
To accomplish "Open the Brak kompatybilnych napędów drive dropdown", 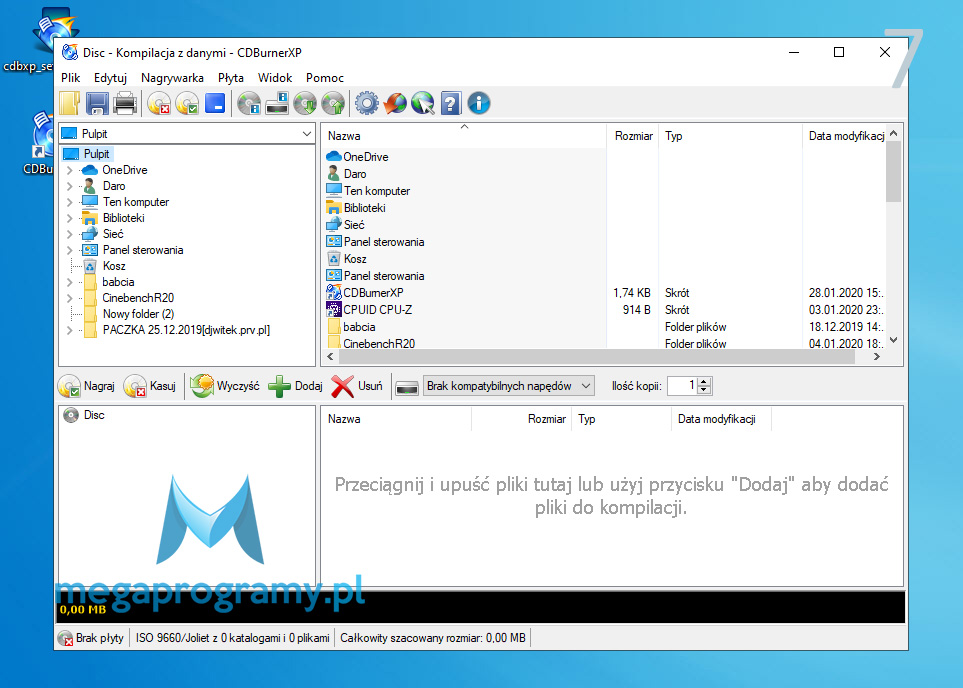I will (509, 386).
